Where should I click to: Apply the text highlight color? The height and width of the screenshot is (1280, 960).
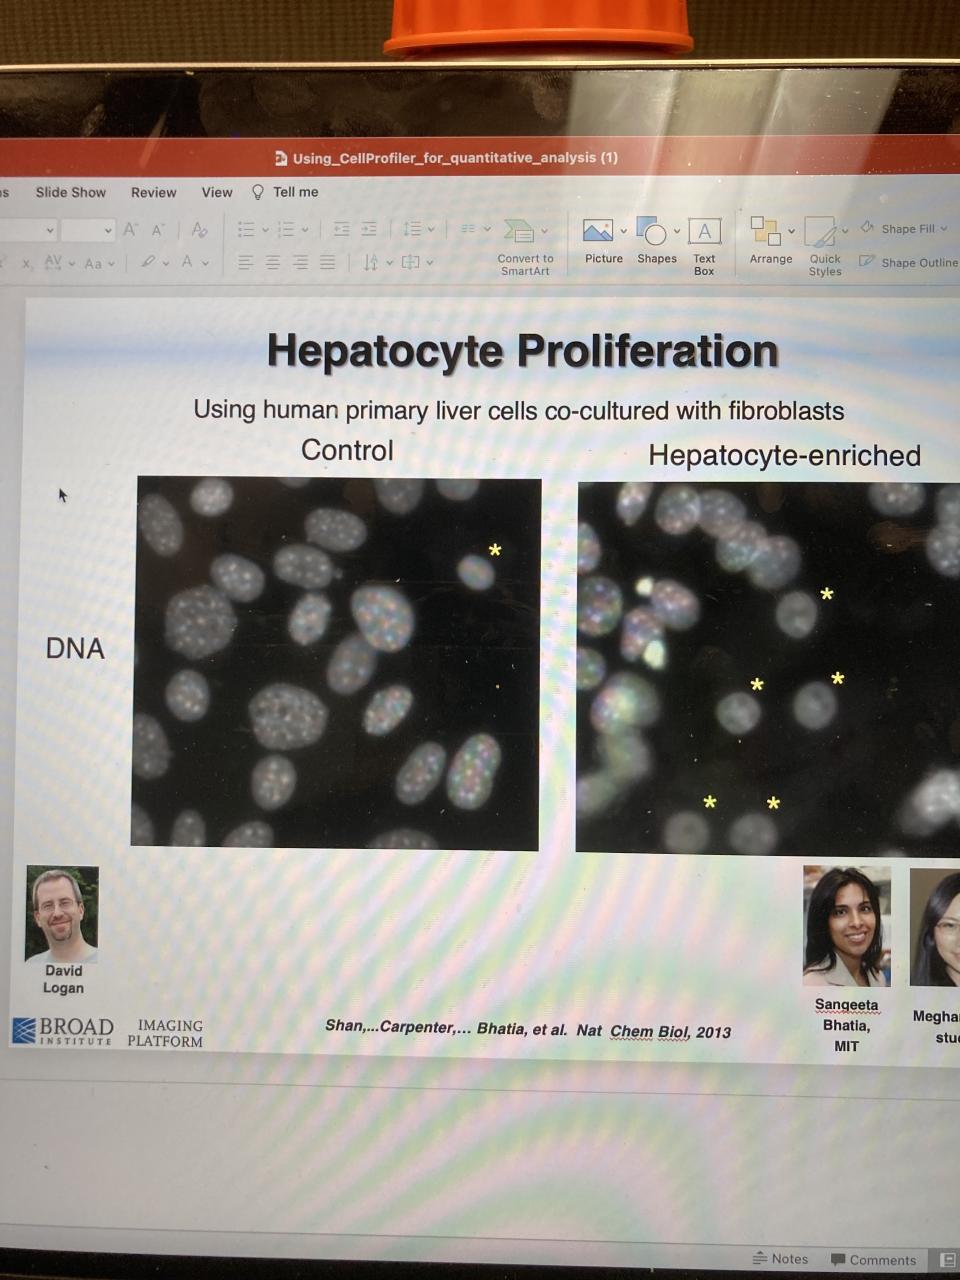[148, 262]
